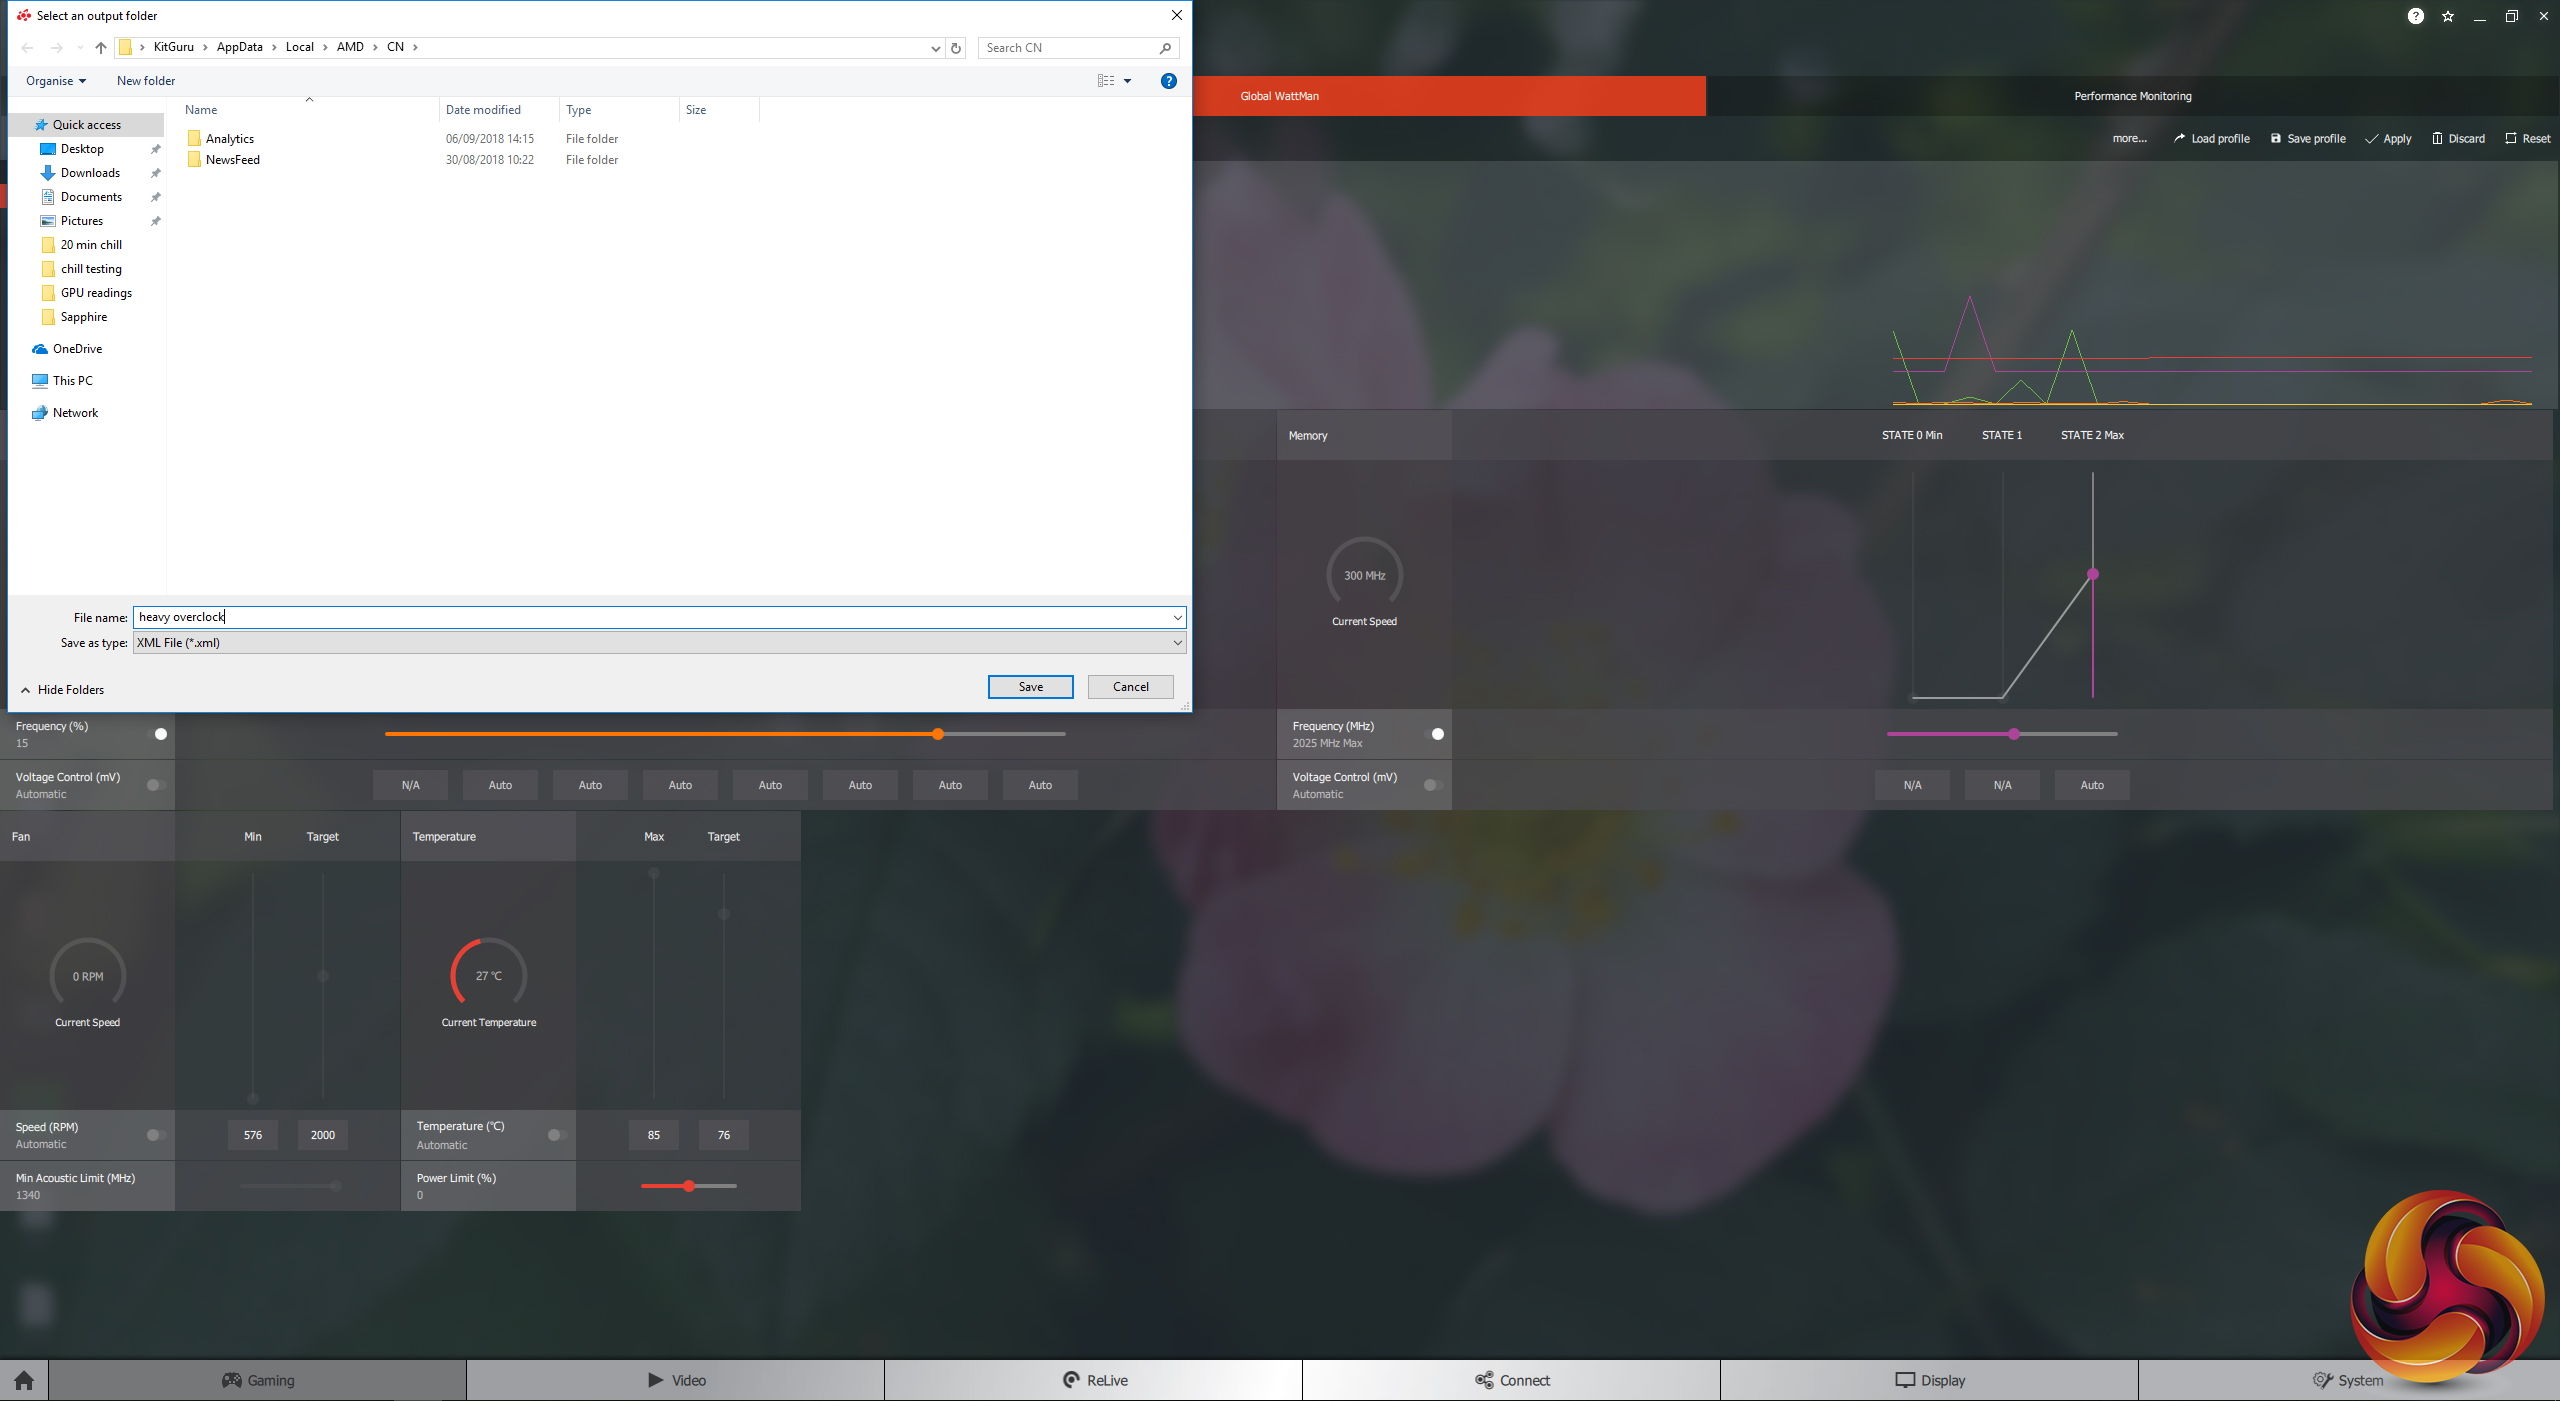Click the Power Limit slider handle
Screen dimensions: 2560x1401
click(x=689, y=1186)
